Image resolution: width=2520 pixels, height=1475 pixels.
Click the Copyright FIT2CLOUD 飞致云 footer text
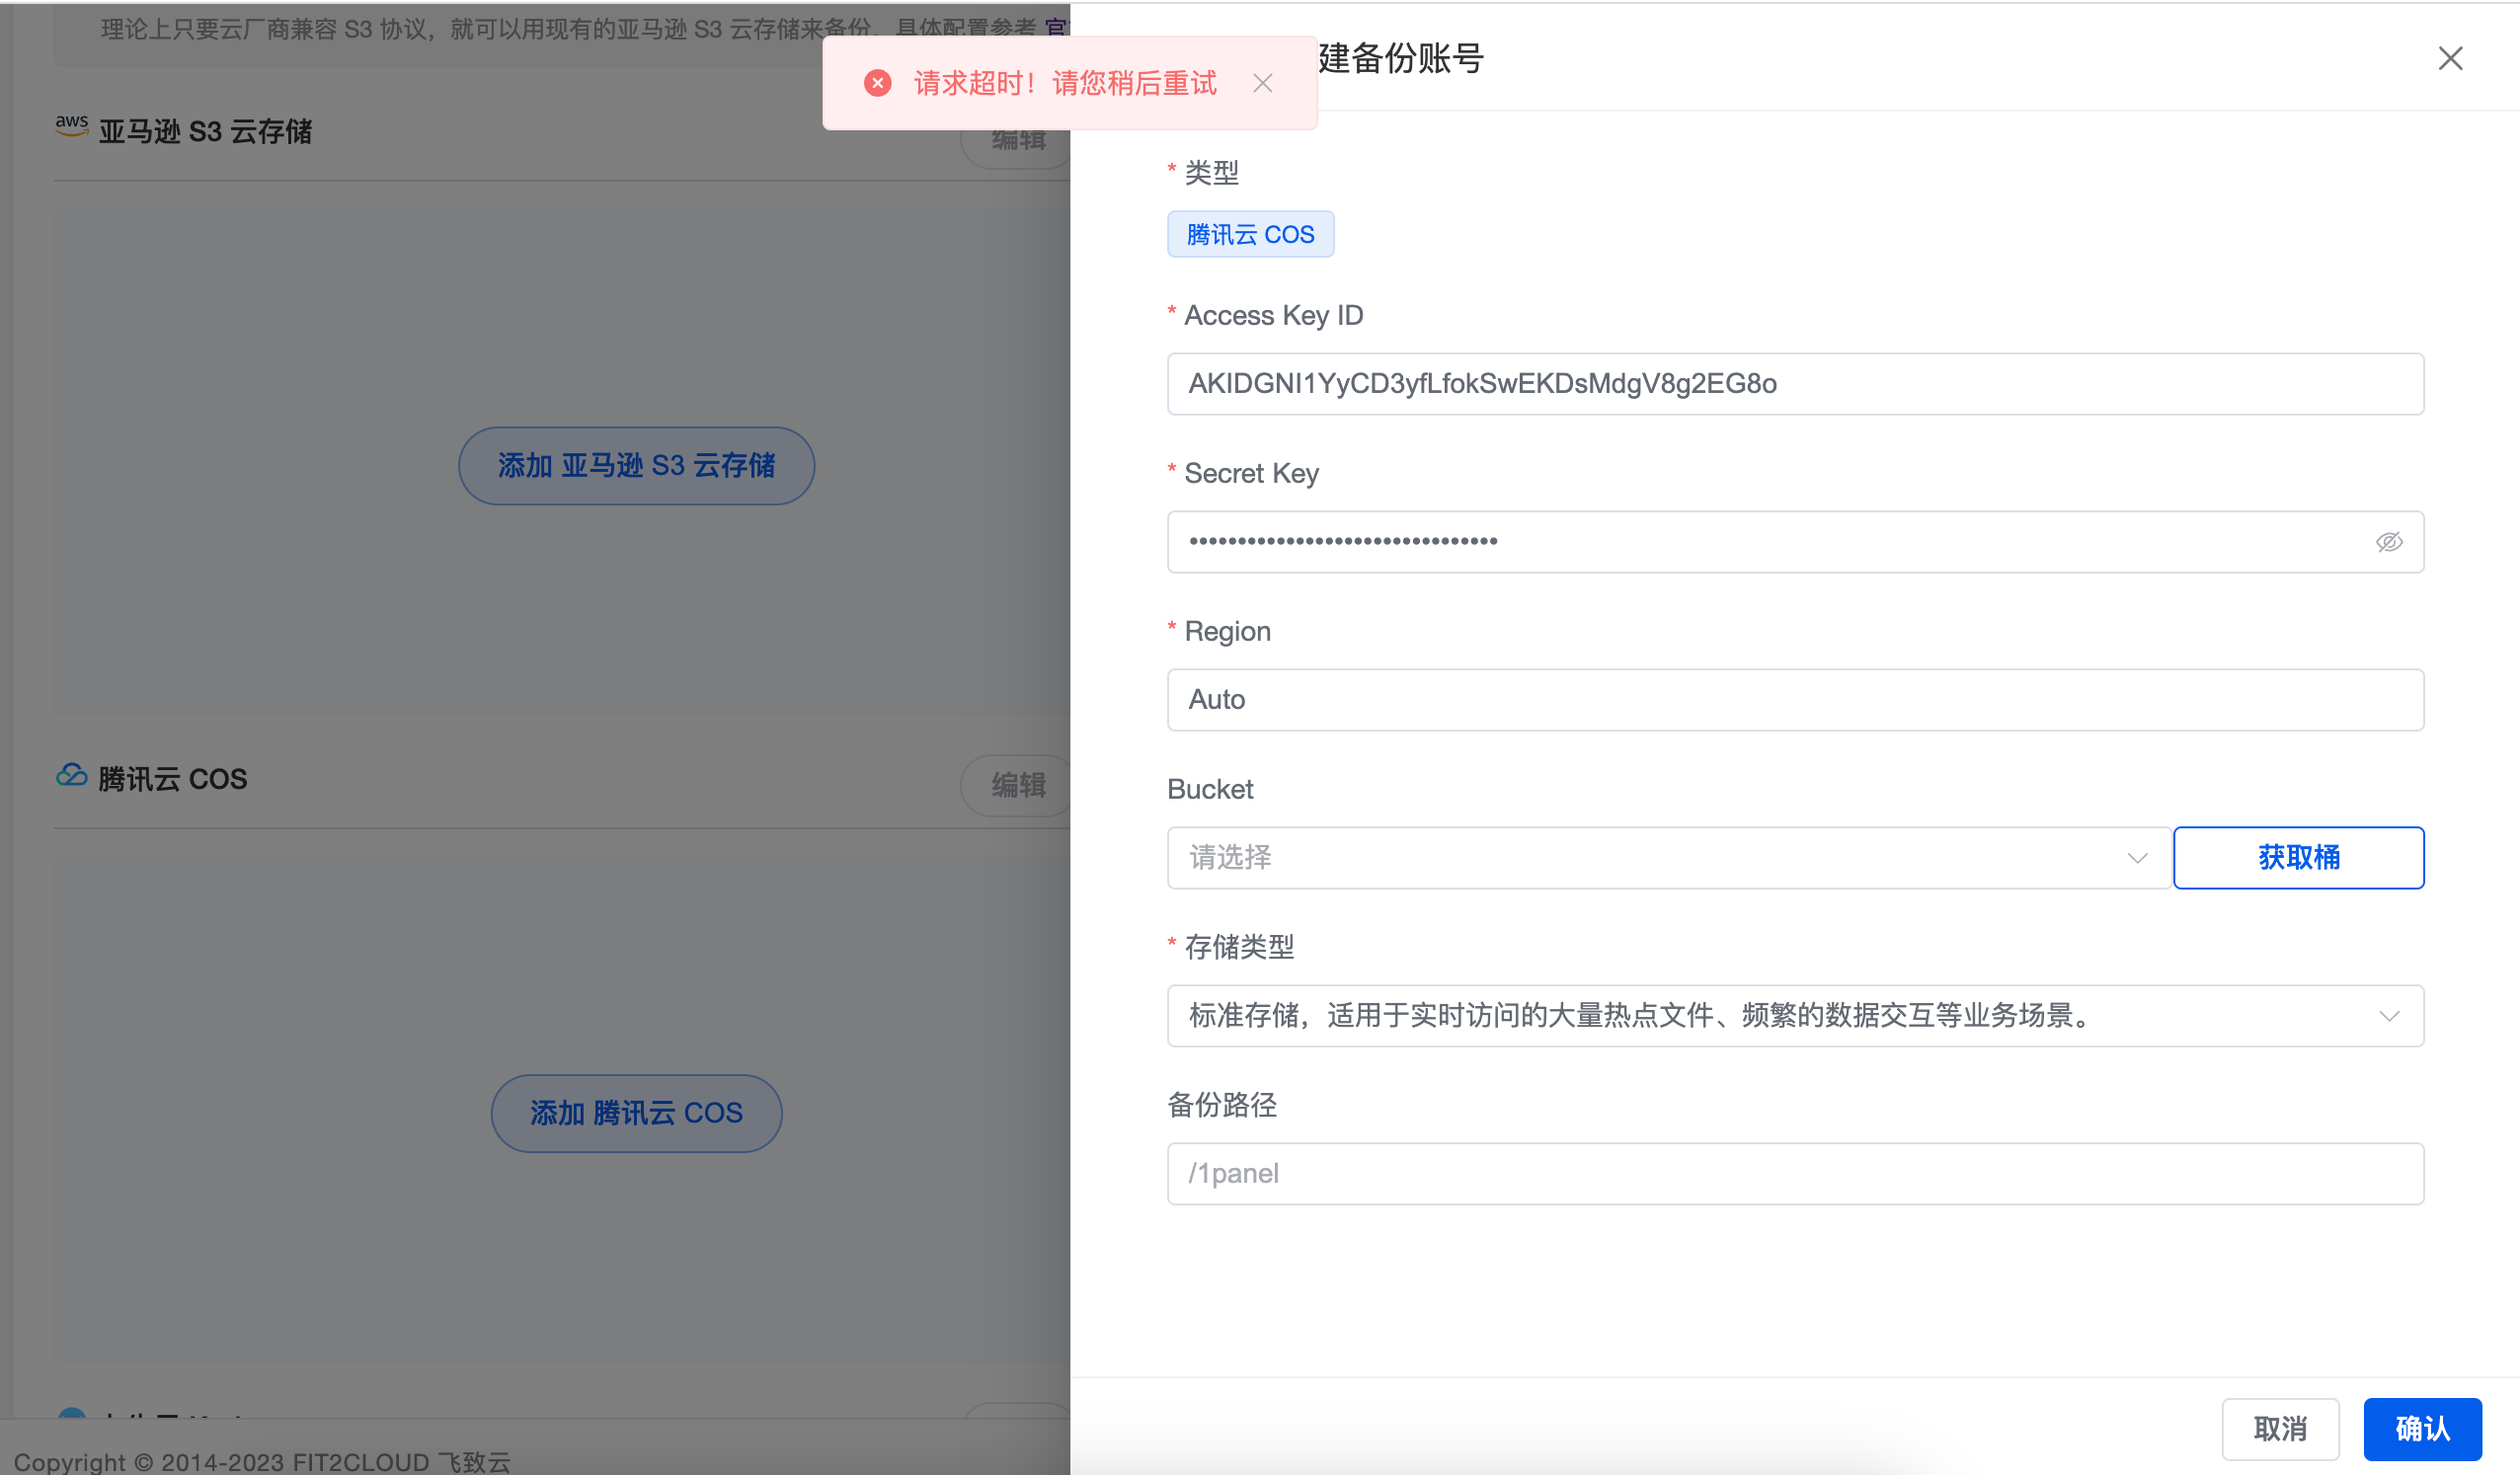pos(262,1462)
